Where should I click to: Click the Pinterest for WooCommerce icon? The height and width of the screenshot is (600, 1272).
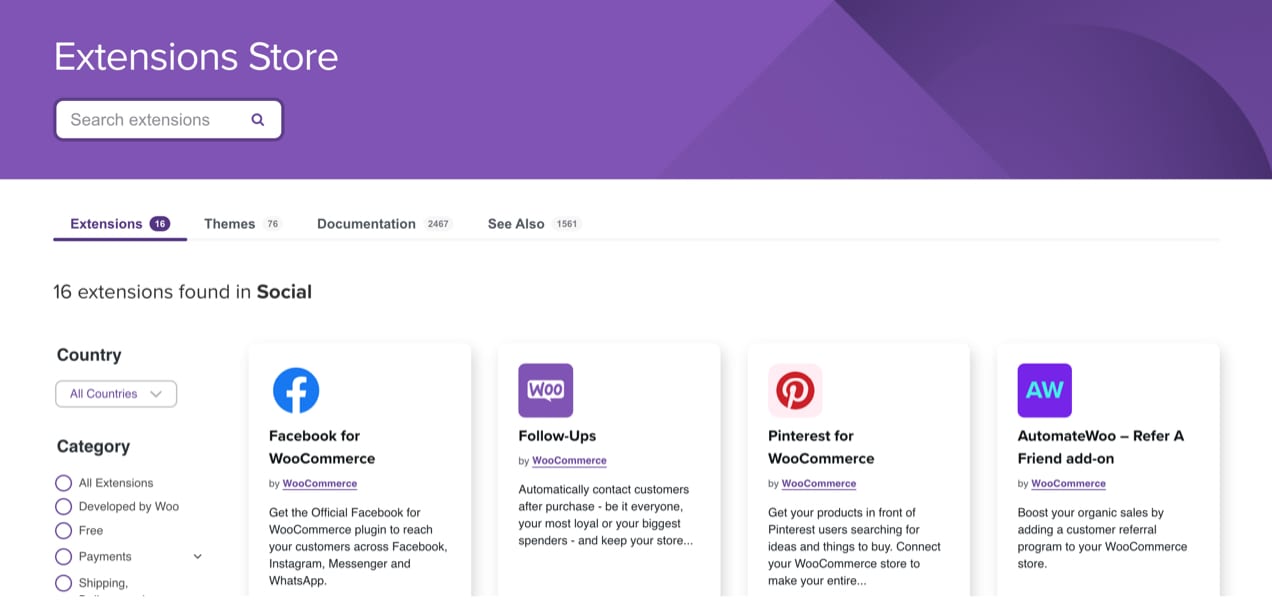point(795,391)
